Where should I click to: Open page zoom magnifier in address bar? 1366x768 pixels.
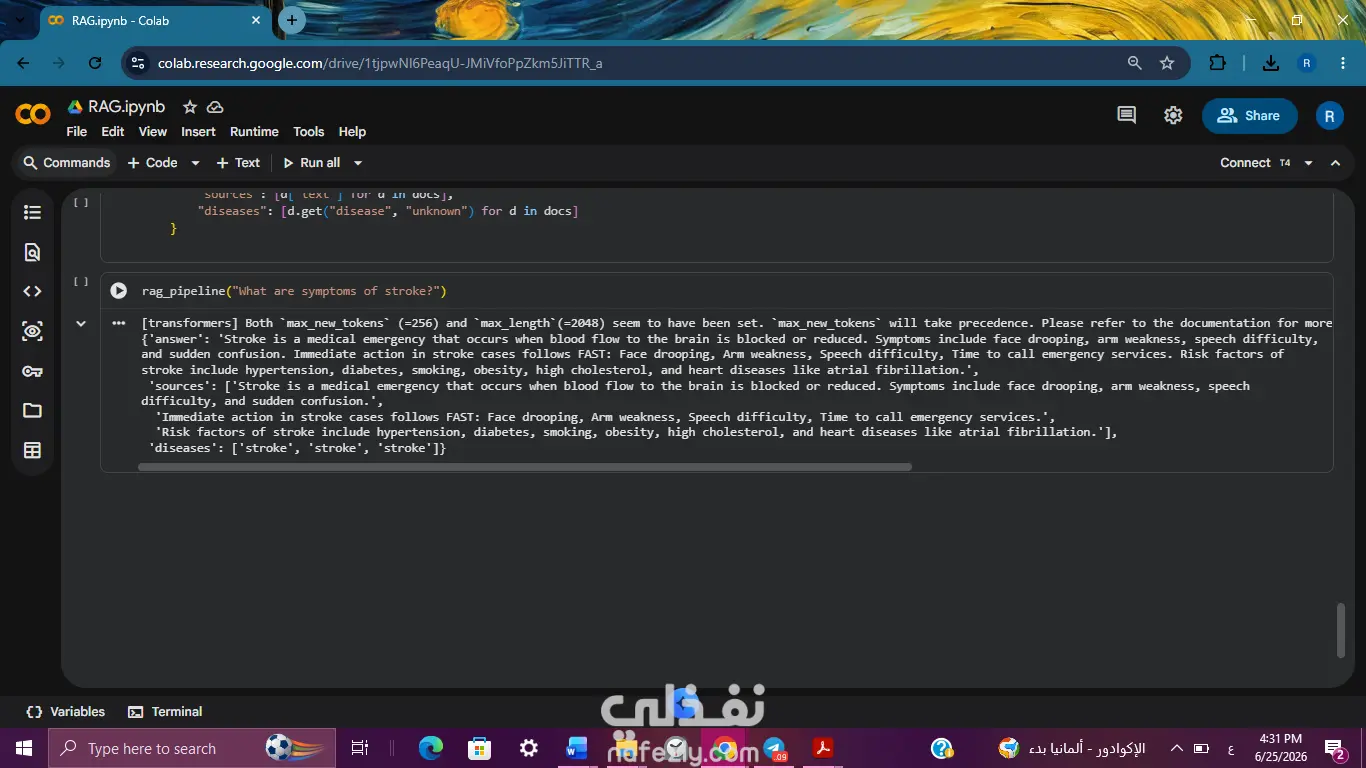point(1134,63)
